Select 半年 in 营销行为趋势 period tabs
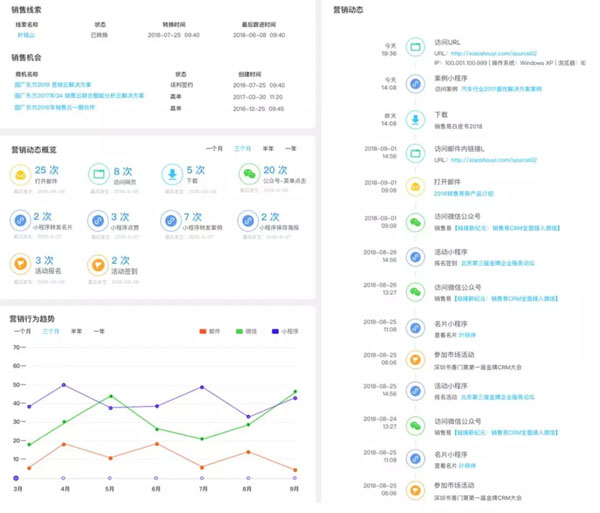 point(77,330)
